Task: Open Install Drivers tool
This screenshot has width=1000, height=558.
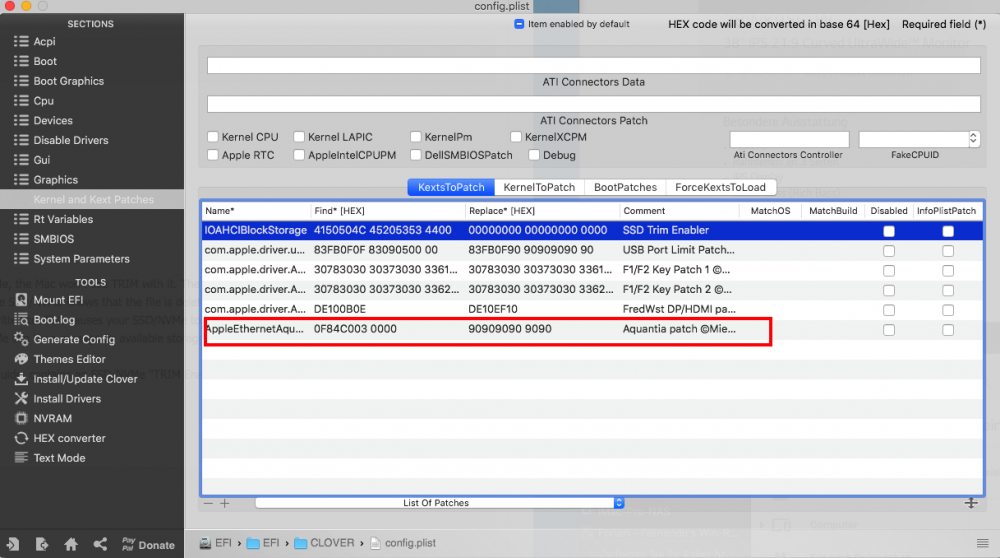Action: click(x=67, y=399)
